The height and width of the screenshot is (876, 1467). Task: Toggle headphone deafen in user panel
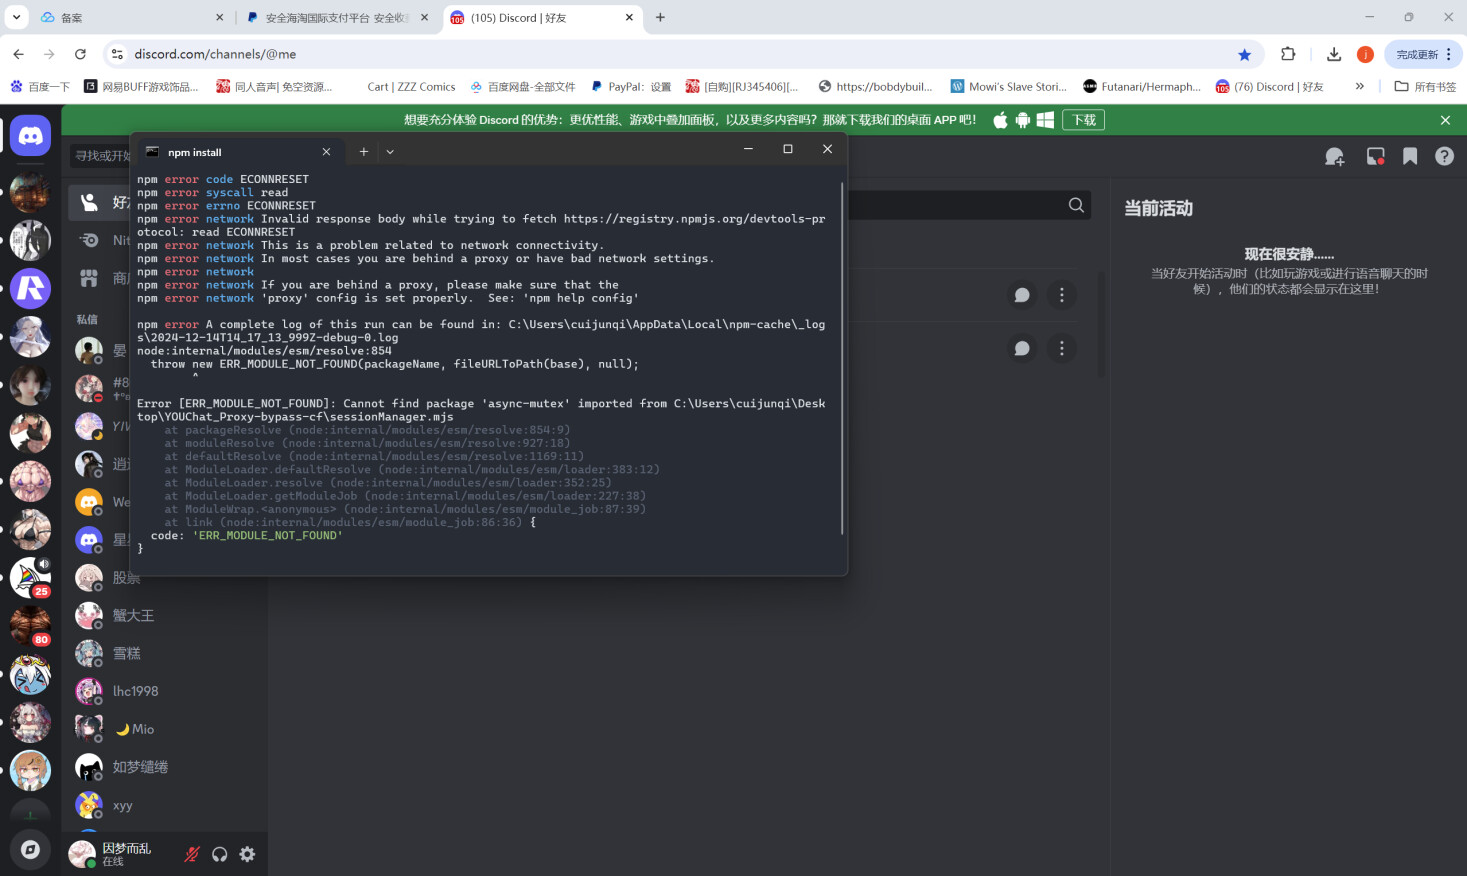coord(220,854)
